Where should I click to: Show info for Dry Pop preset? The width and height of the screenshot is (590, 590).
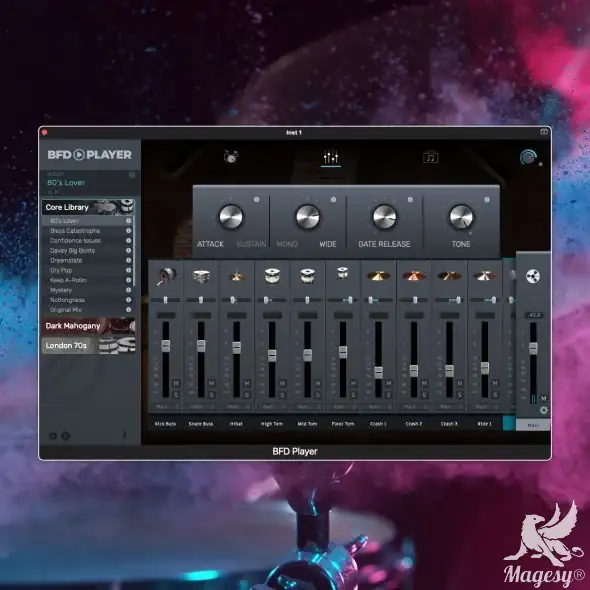click(x=128, y=270)
